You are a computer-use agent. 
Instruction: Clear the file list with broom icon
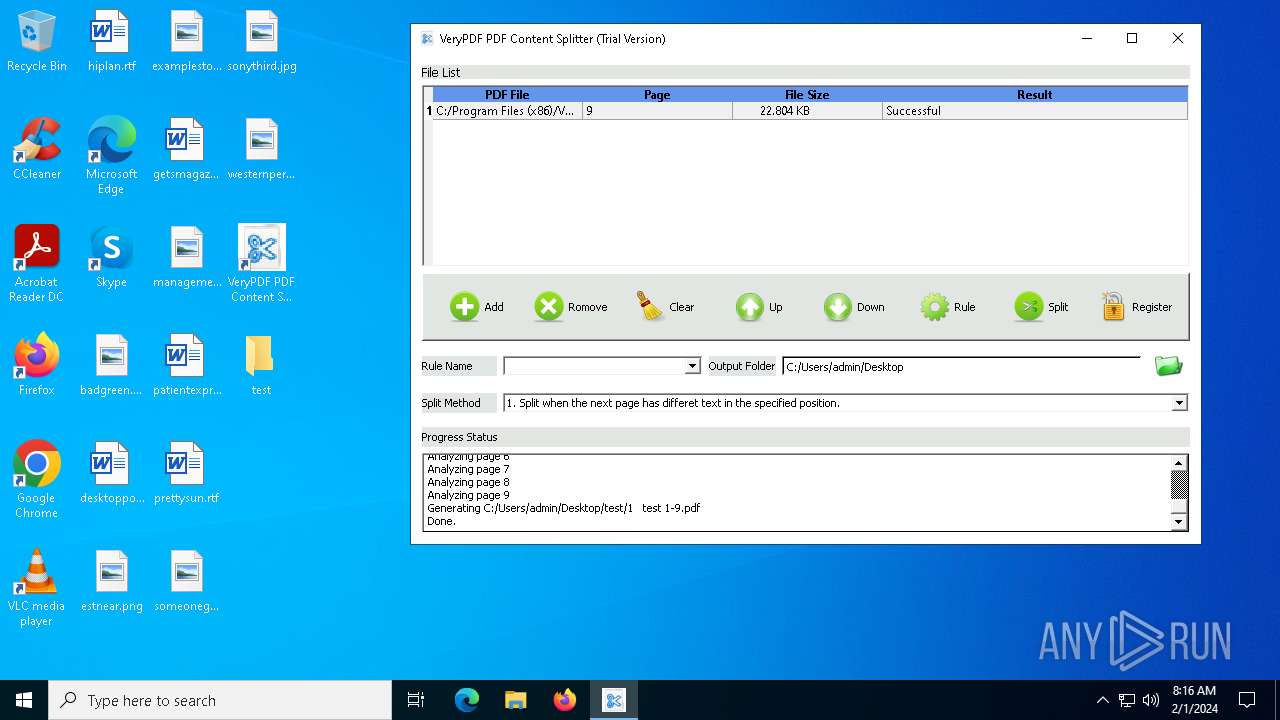coord(665,307)
